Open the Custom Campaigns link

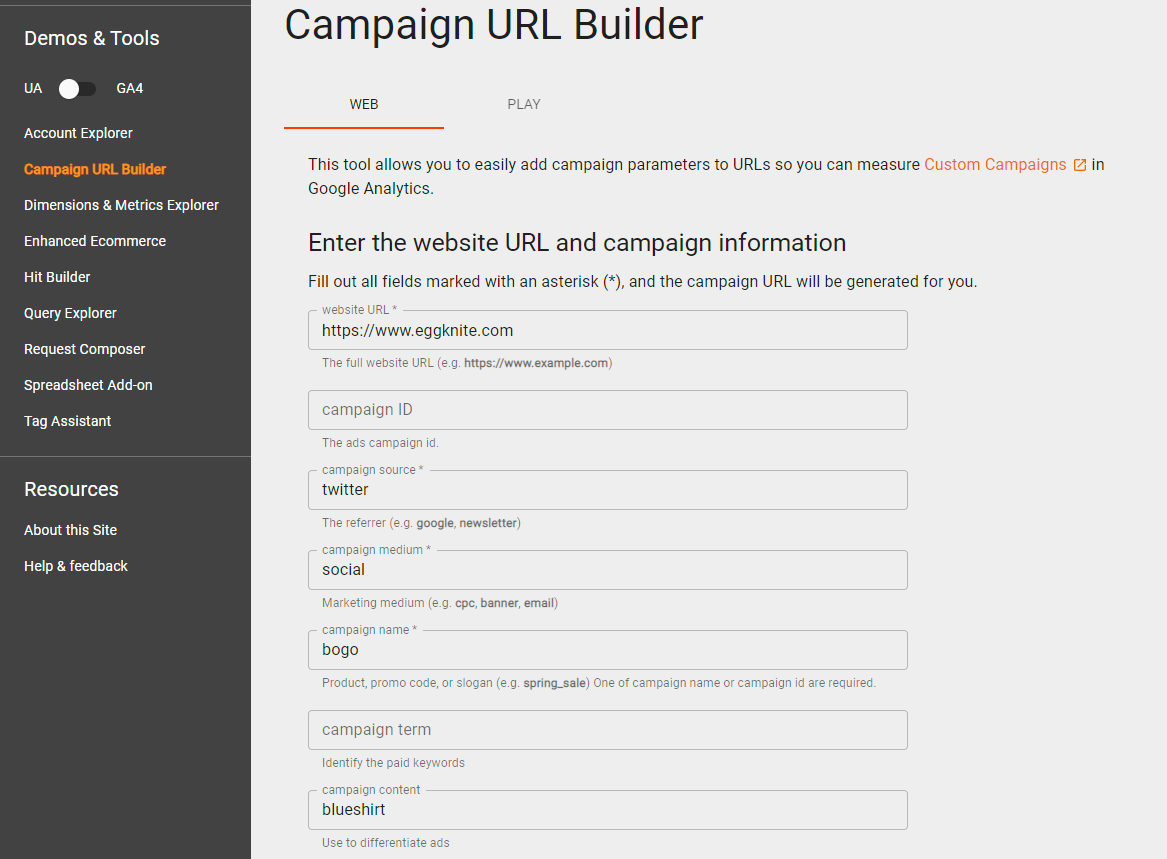(995, 165)
